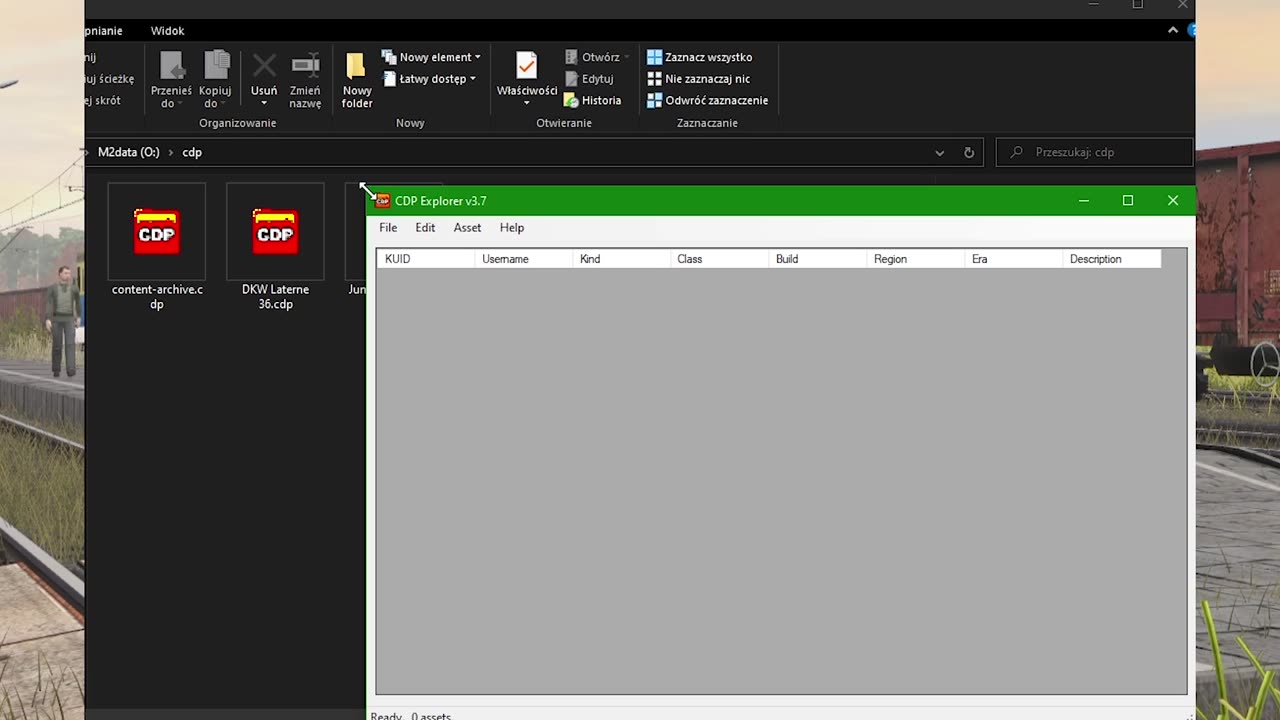
Task: Click the Region column header
Action: coord(916,259)
